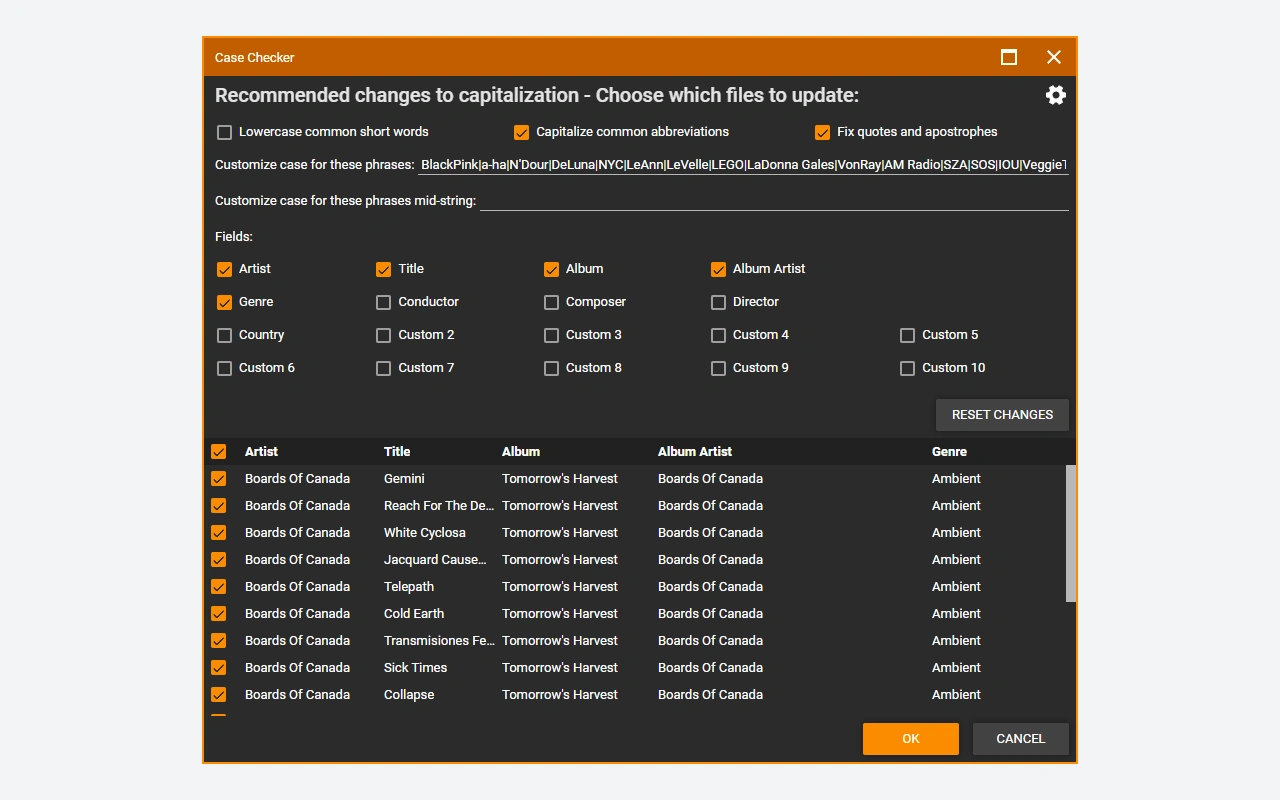This screenshot has width=1280, height=800.
Task: Confirm with the OK button
Action: pyautogui.click(x=911, y=739)
